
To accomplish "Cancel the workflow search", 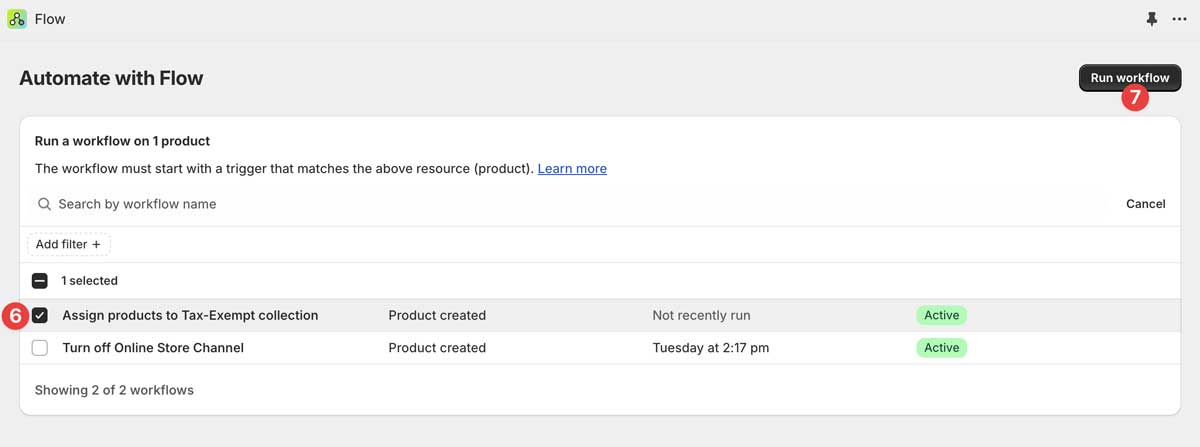I will click(1145, 204).
